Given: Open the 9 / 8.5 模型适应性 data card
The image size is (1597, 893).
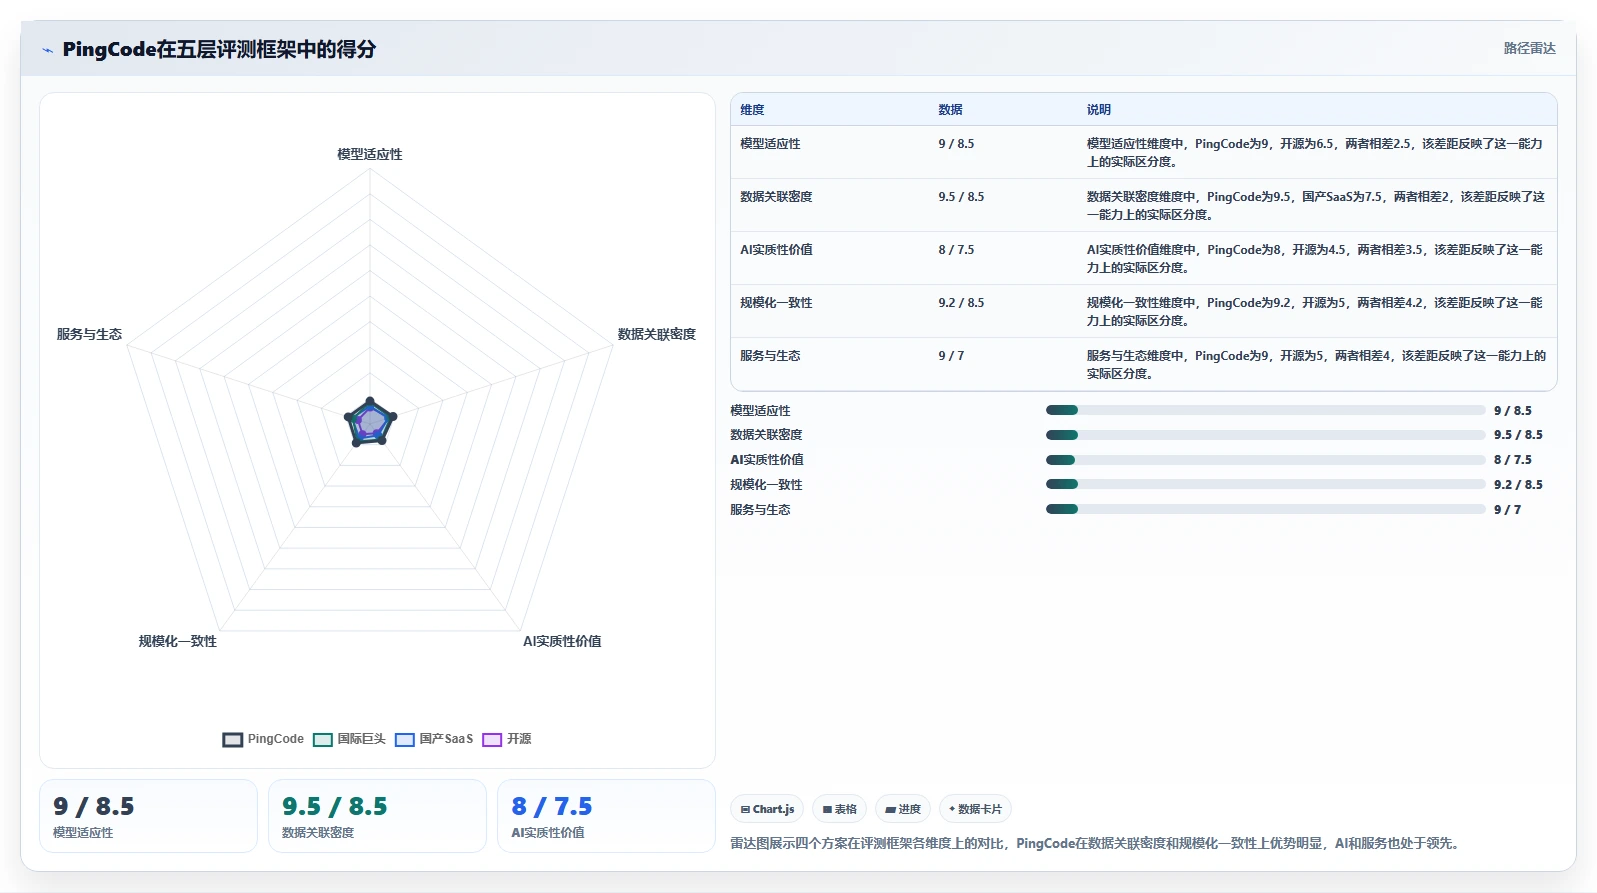Looking at the screenshot, I should click(148, 816).
